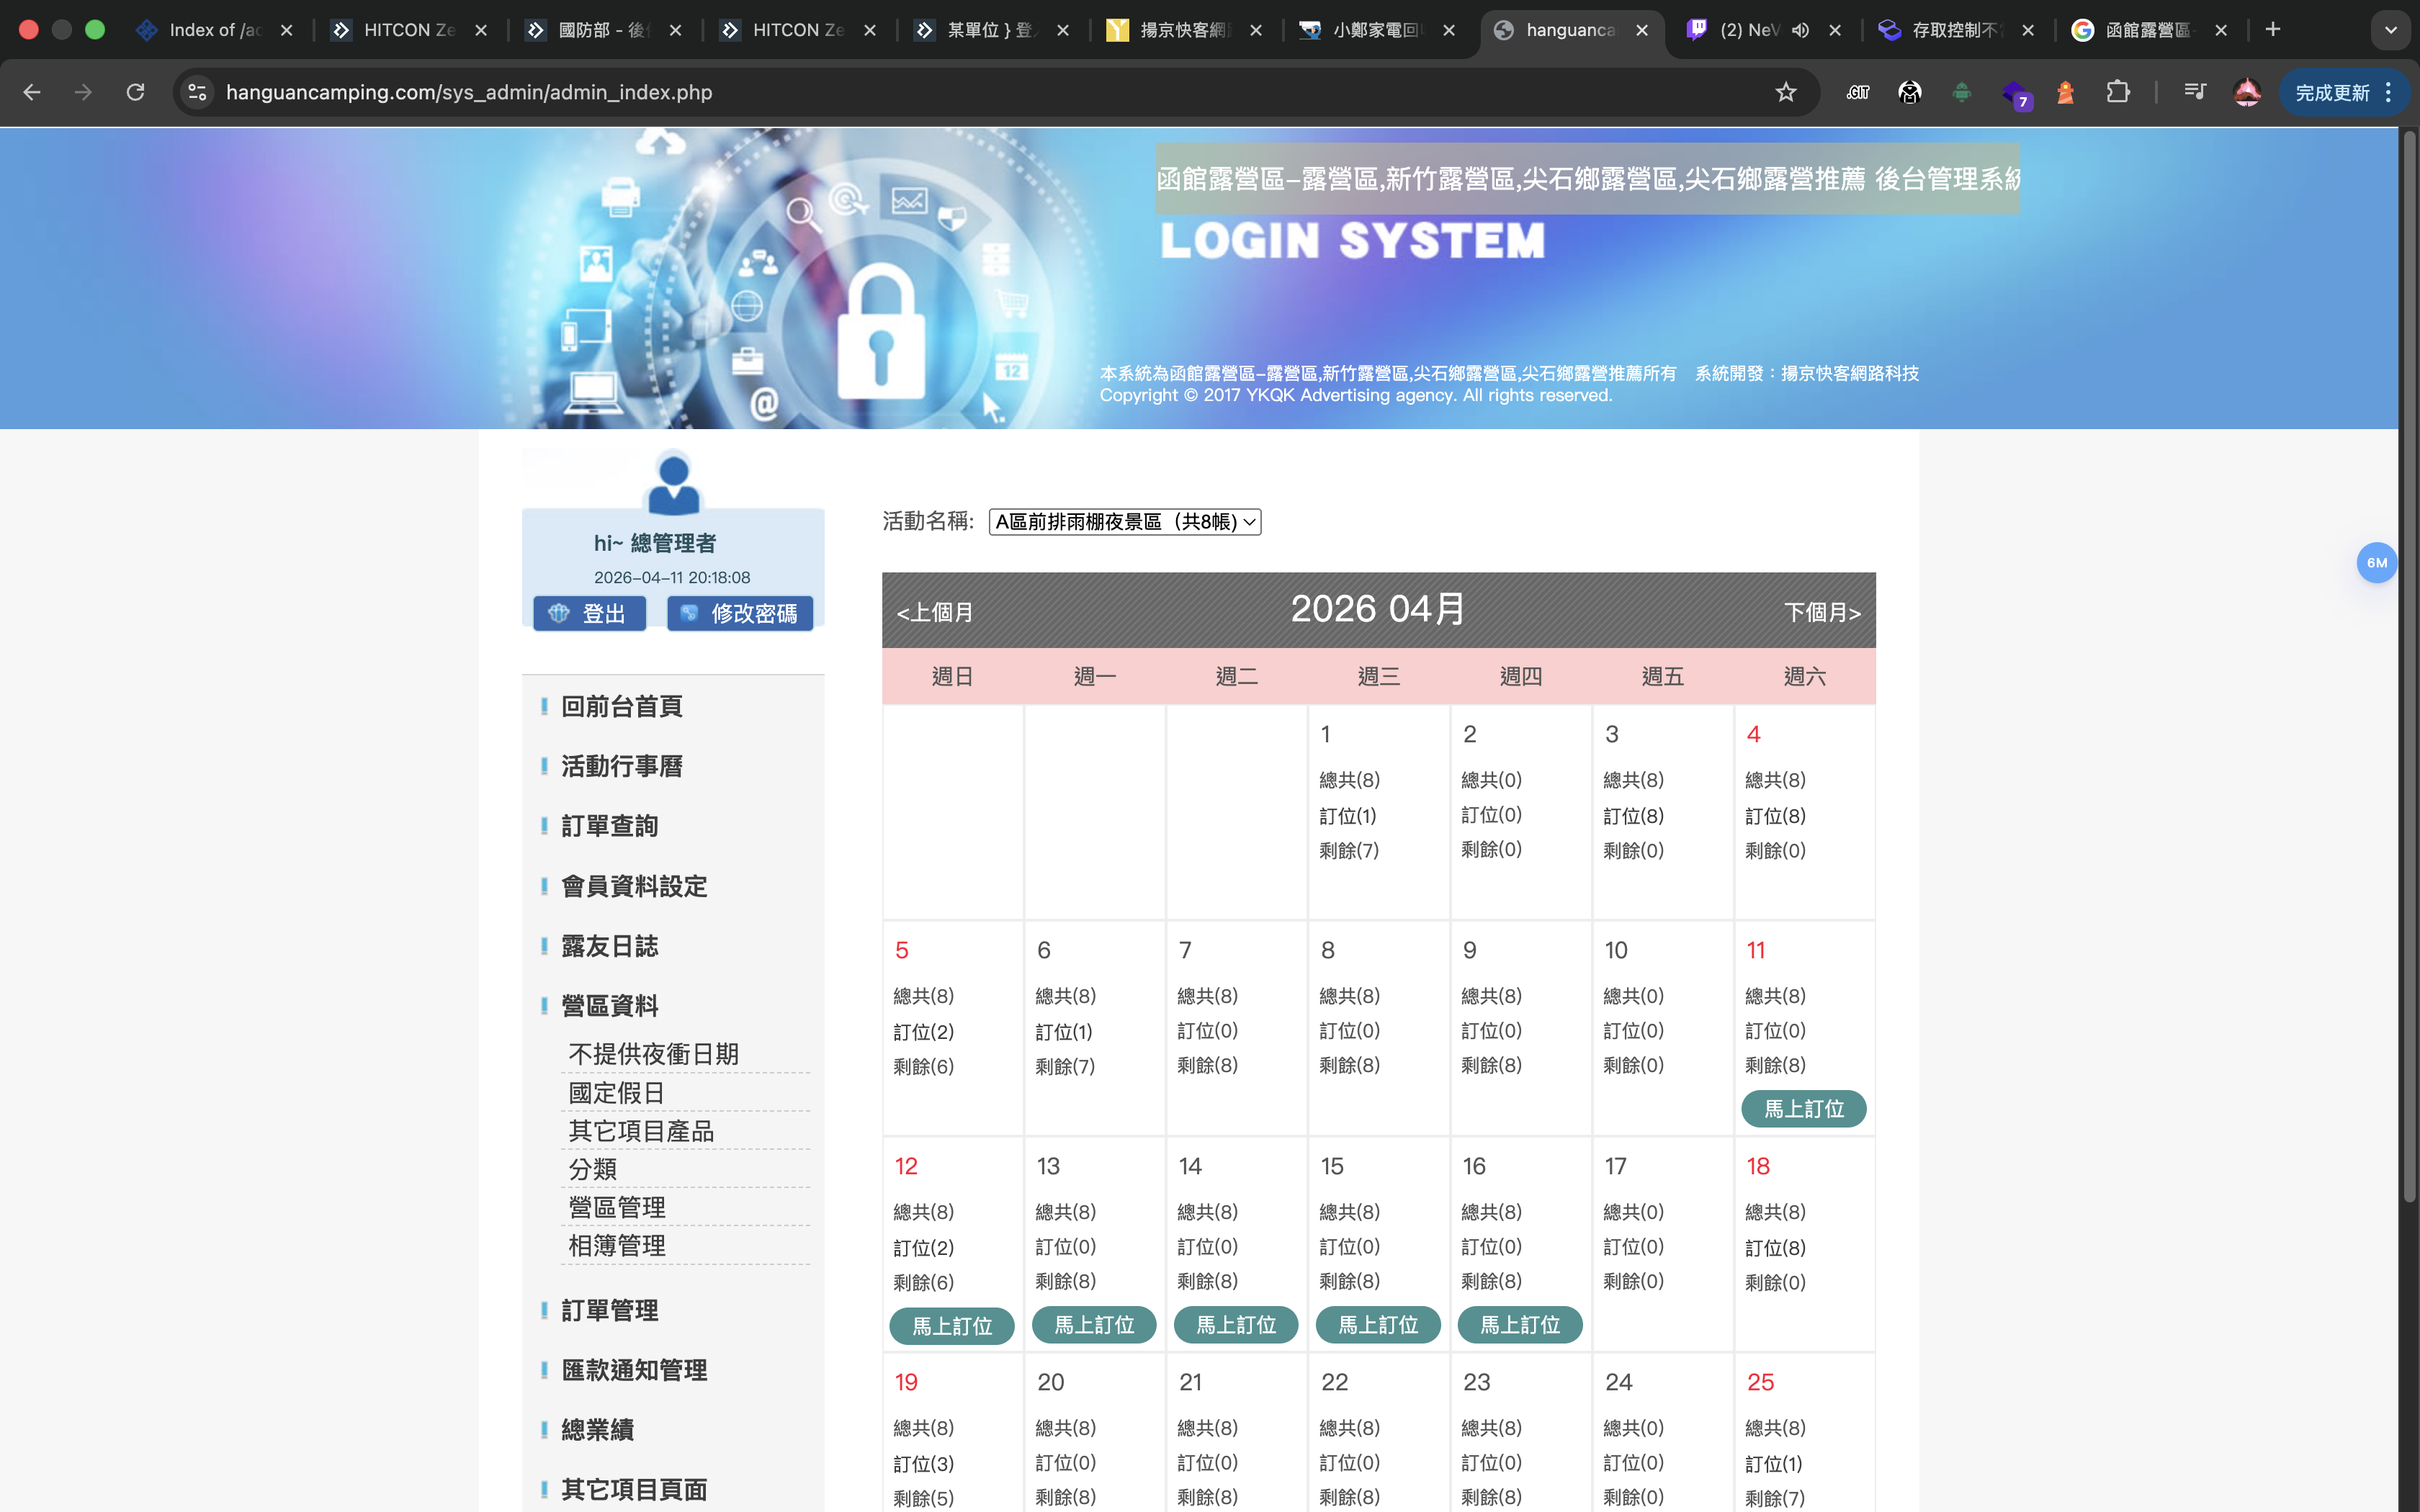
Task: Click the green tree extension icon
Action: [1962, 92]
